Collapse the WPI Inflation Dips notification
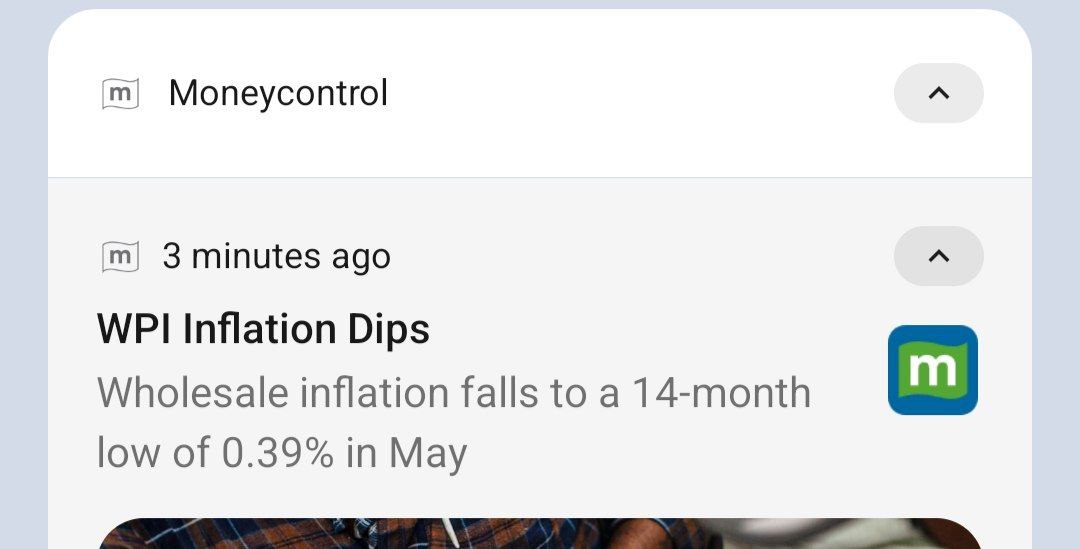Image resolution: width=1080 pixels, height=549 pixels. point(938,256)
